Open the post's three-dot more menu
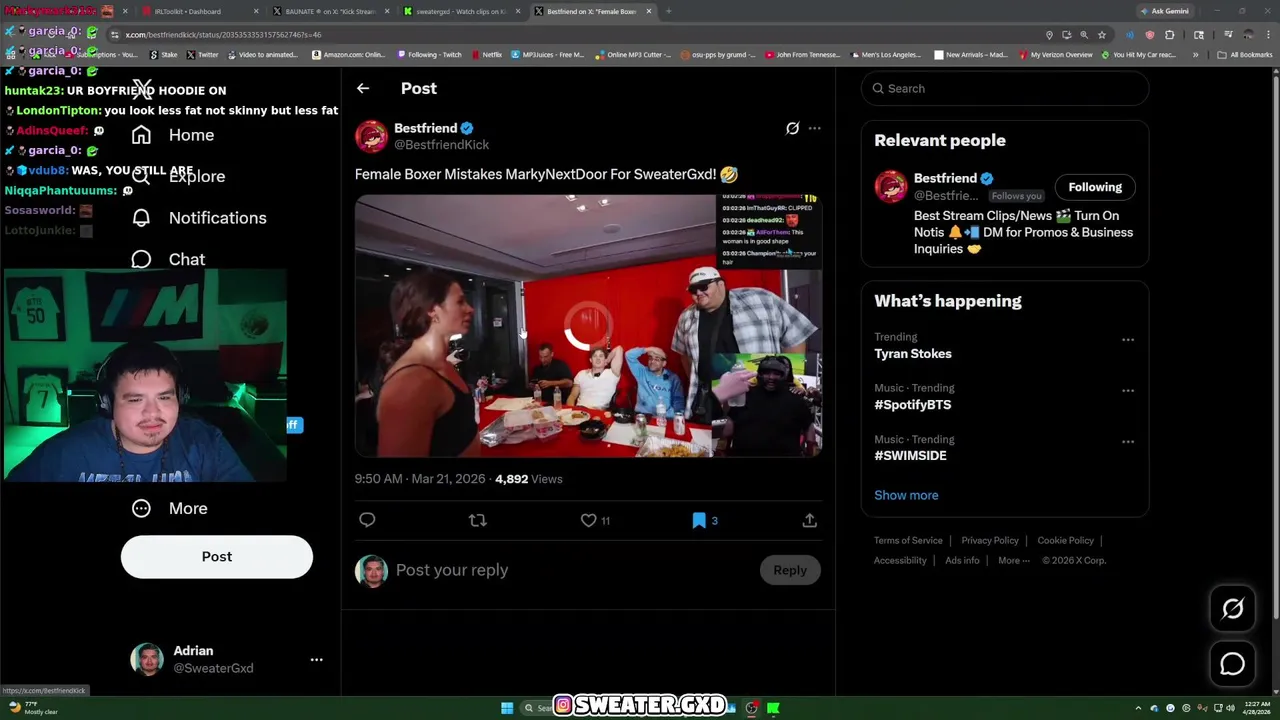Image resolution: width=1280 pixels, height=720 pixels. tap(814, 128)
